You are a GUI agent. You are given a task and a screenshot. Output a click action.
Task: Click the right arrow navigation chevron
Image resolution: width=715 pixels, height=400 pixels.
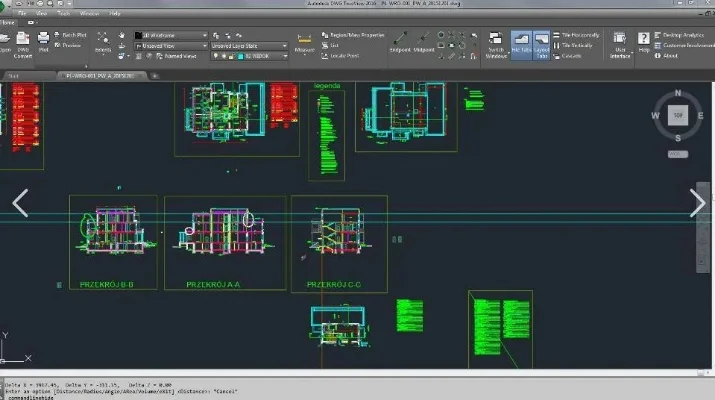pyautogui.click(x=697, y=202)
